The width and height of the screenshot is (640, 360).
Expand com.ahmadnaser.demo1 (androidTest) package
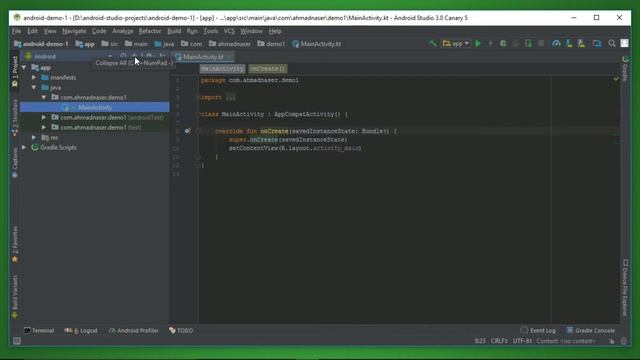click(44, 117)
